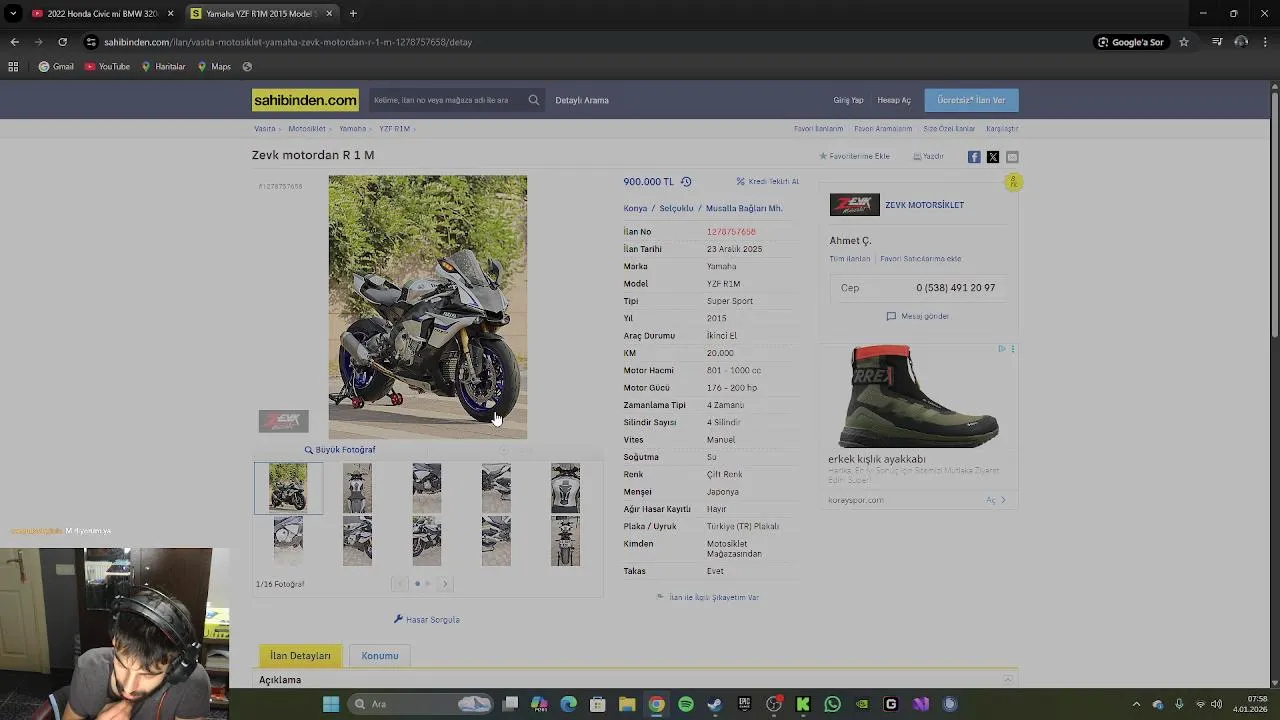This screenshot has width=1280, height=720.
Task: Open Spotify from the taskbar
Action: pos(686,704)
